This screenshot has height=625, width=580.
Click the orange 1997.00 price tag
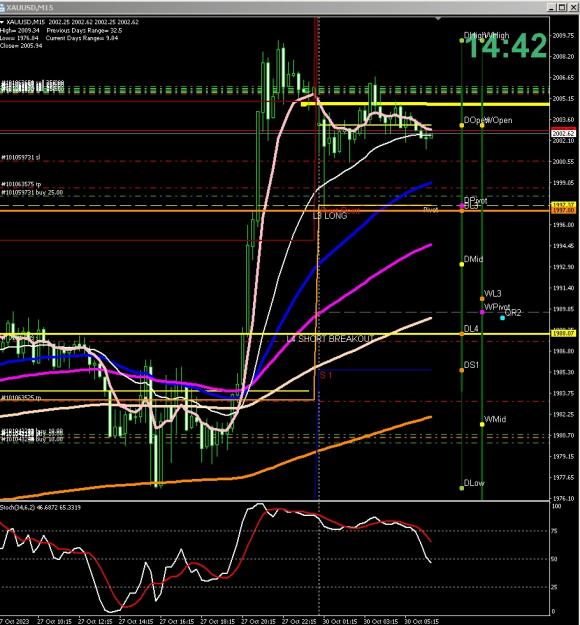pyautogui.click(x=563, y=210)
